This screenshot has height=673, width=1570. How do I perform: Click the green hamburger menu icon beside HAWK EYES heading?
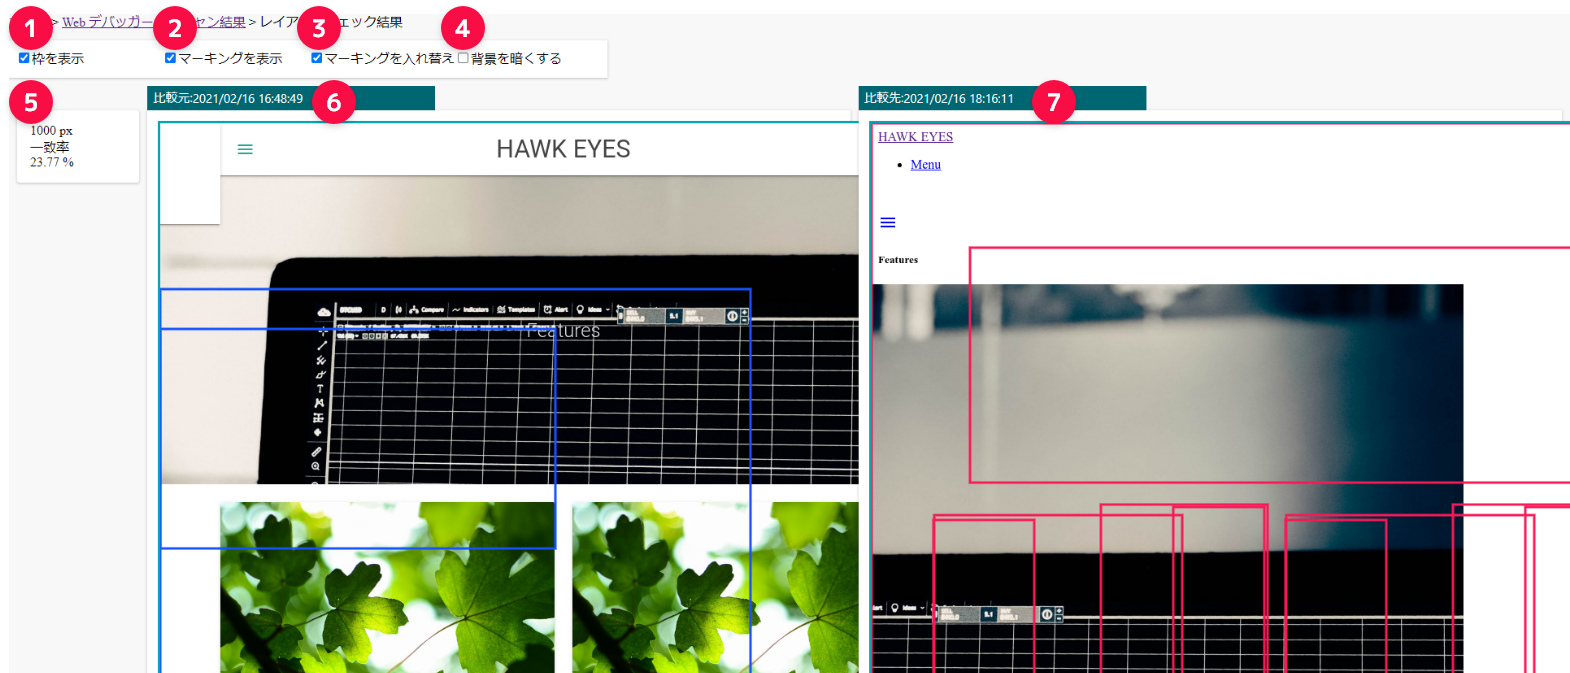(x=245, y=149)
